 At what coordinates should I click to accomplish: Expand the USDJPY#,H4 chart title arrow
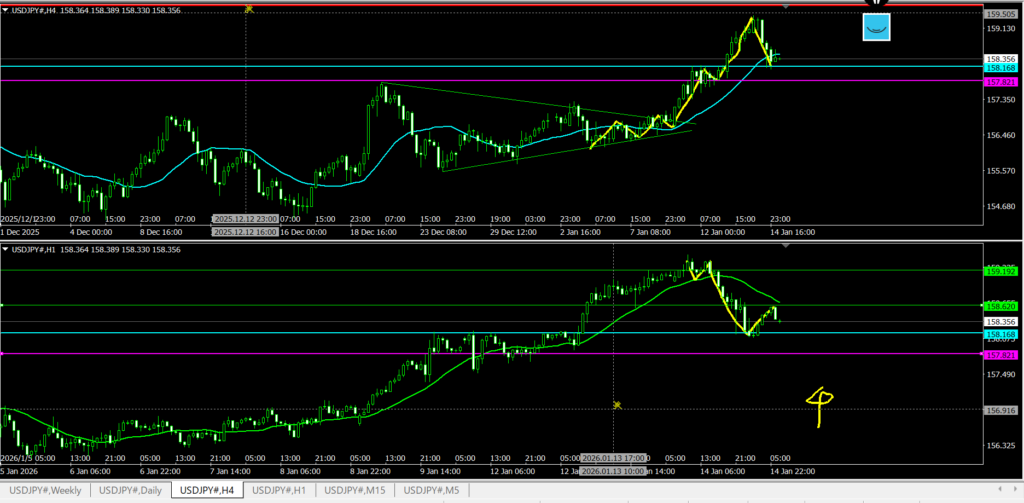click(x=6, y=10)
